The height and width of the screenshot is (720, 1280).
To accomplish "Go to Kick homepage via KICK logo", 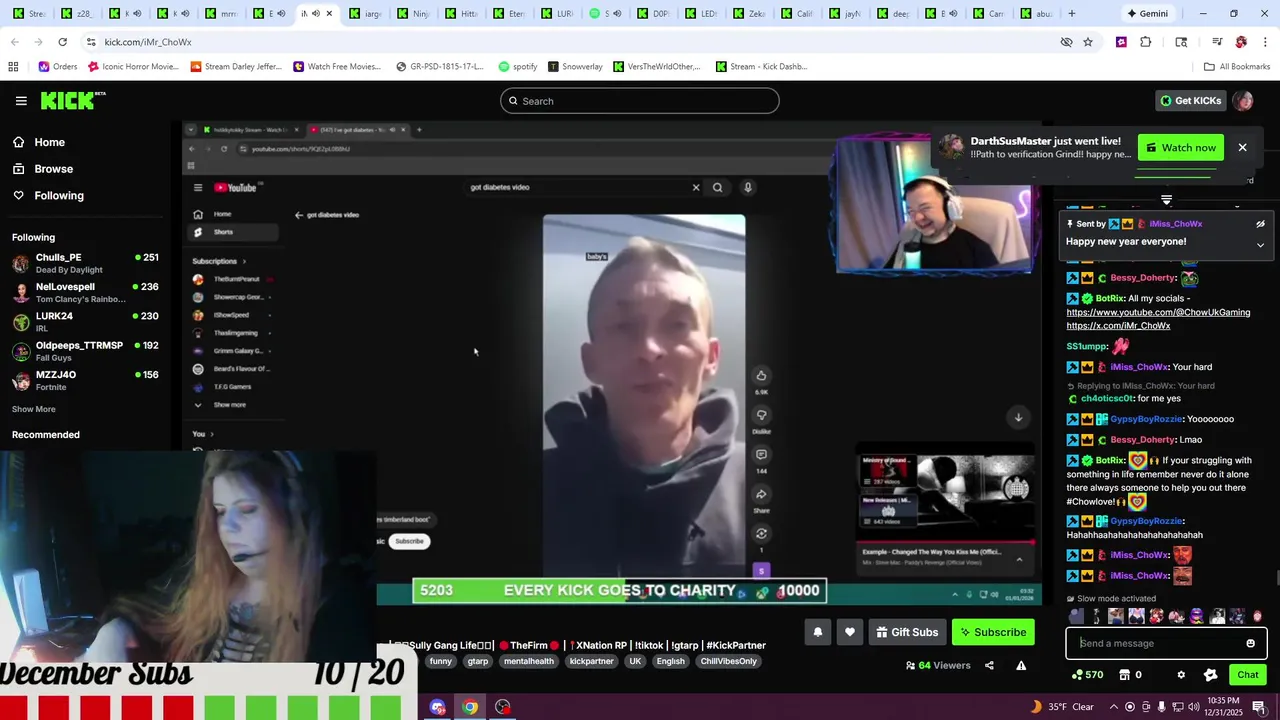I will pyautogui.click(x=72, y=100).
